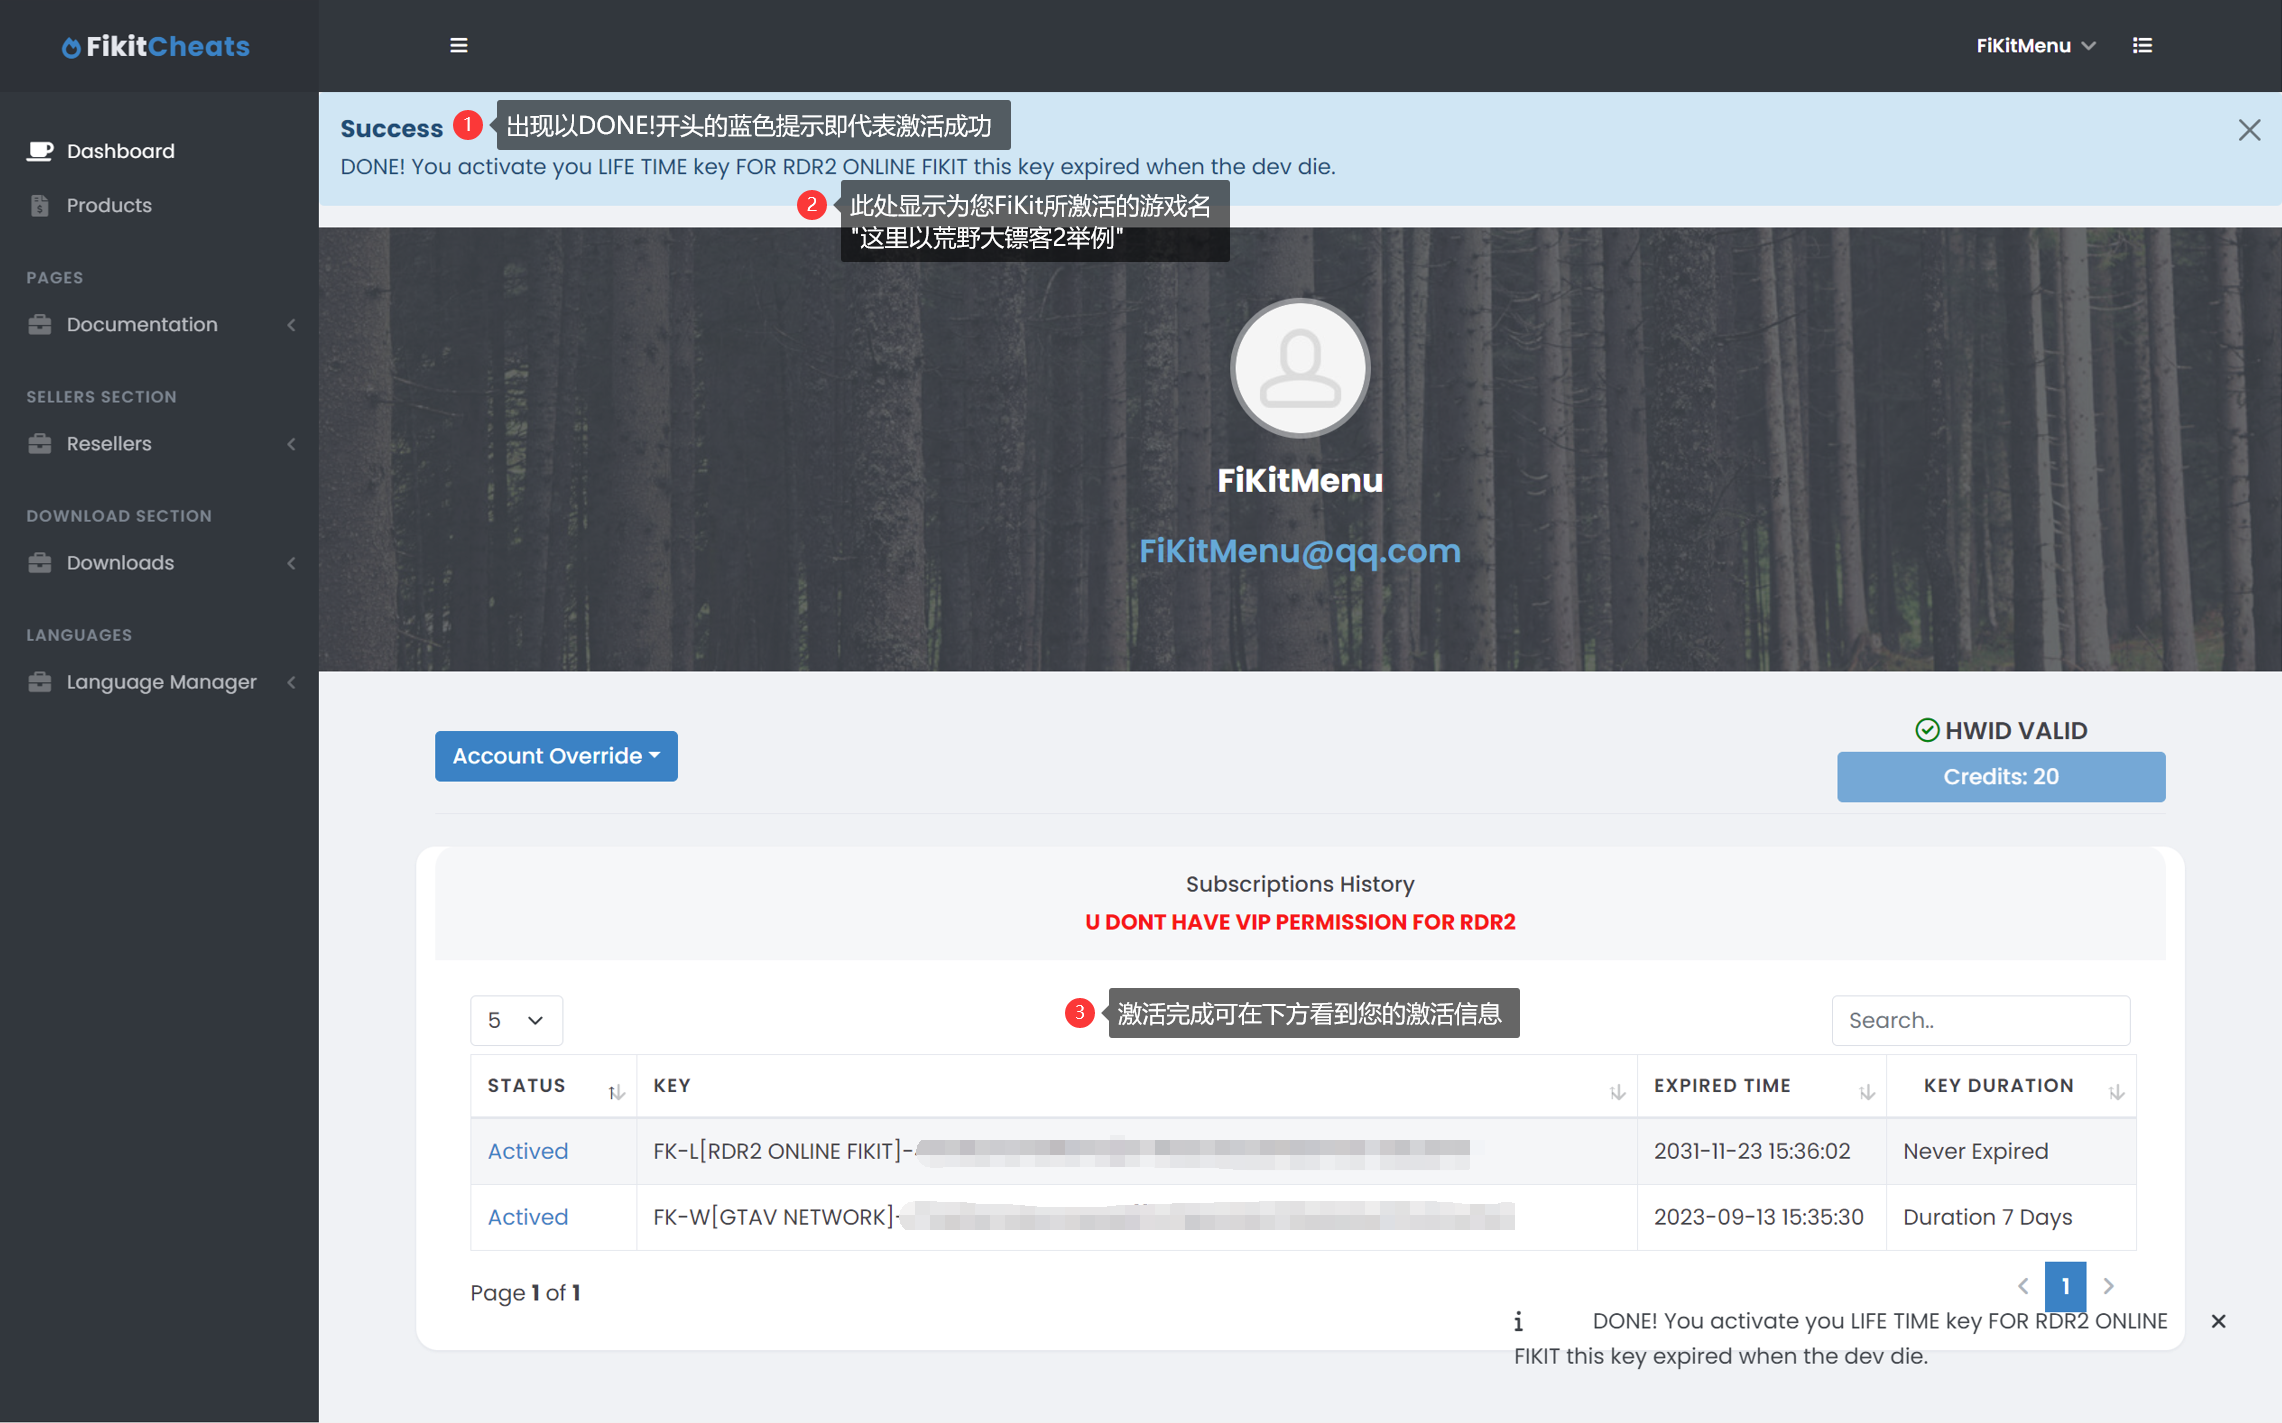Image resolution: width=2282 pixels, height=1423 pixels.
Task: Open the rows-per-page dropdown showing 5
Action: coord(516,1020)
